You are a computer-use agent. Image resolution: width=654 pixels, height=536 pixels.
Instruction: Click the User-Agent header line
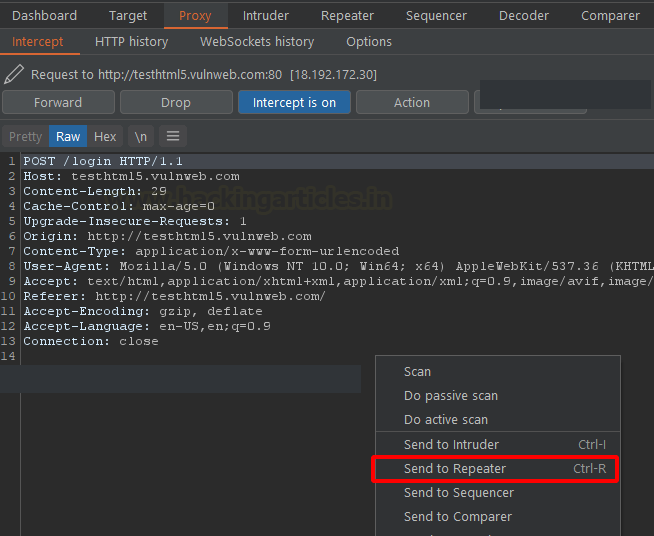pos(338,266)
